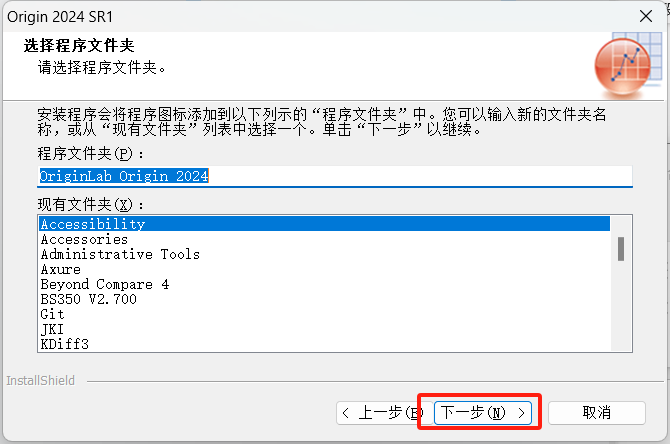Go back with the 上一步 button

[x=385, y=413]
